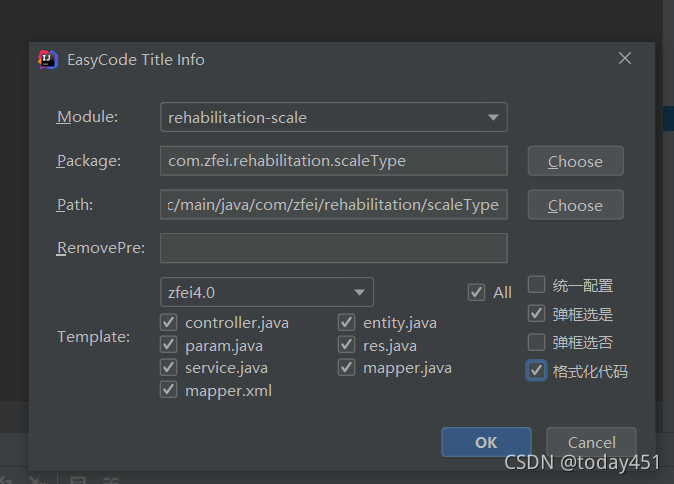The image size is (674, 484).
Task: Click the Path label
Action: [x=75, y=205]
